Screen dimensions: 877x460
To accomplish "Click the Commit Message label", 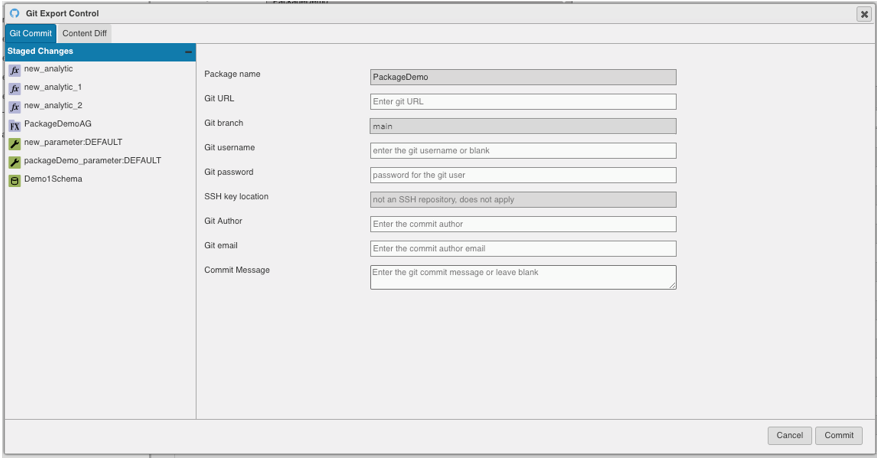I will [237, 270].
